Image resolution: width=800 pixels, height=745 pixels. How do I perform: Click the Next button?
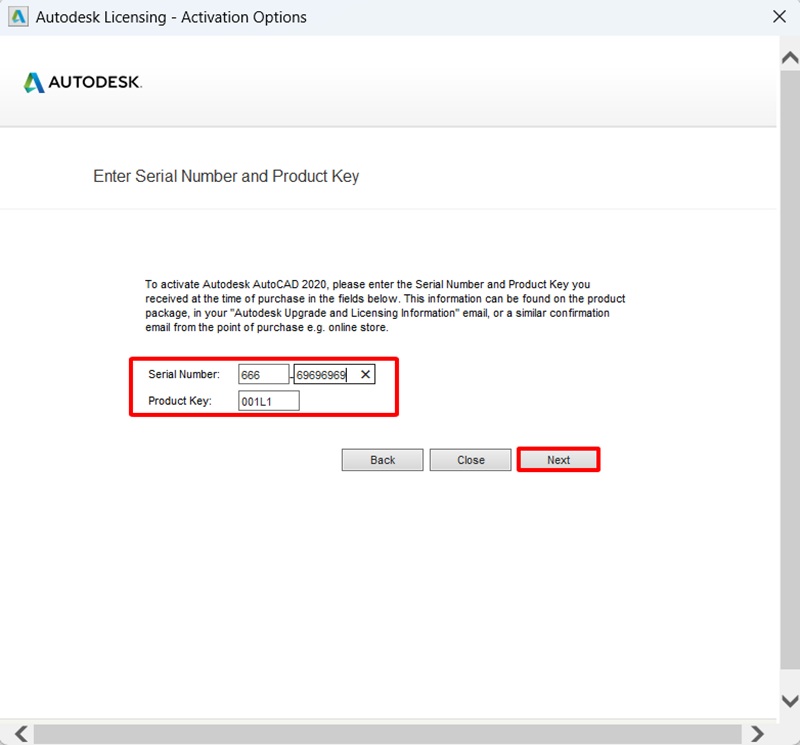tap(558, 460)
